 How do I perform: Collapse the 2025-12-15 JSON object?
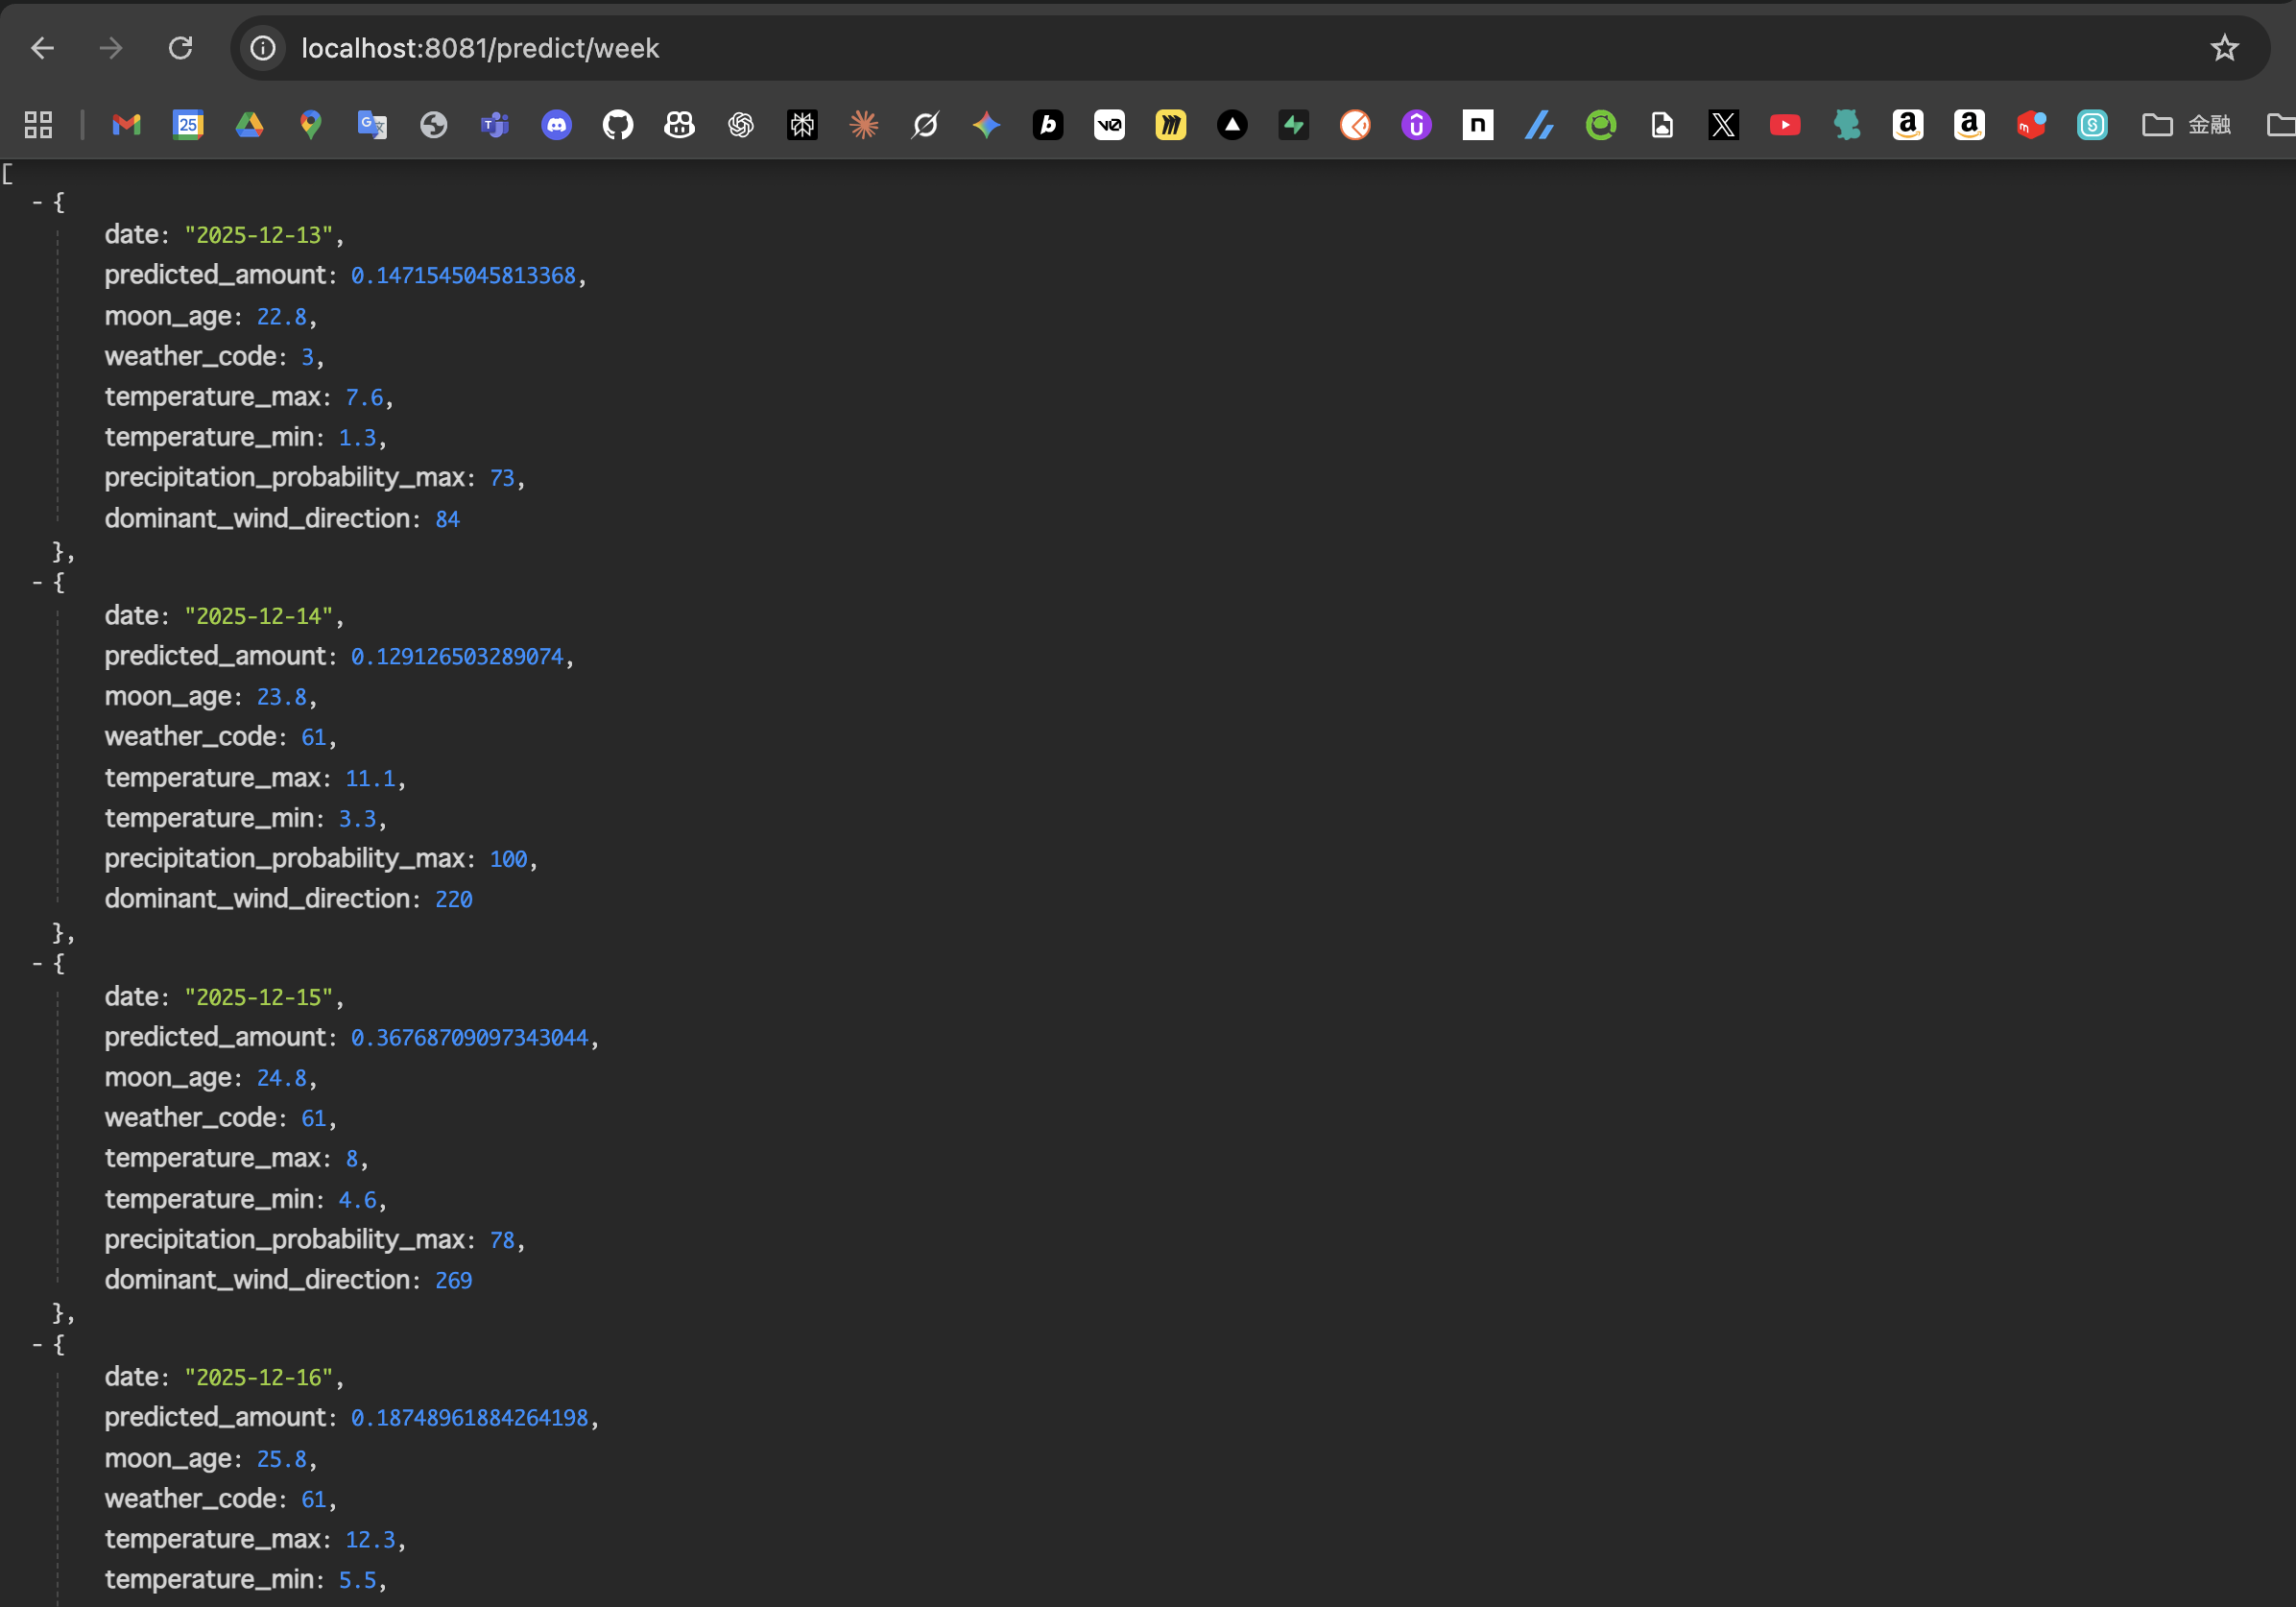click(37, 963)
